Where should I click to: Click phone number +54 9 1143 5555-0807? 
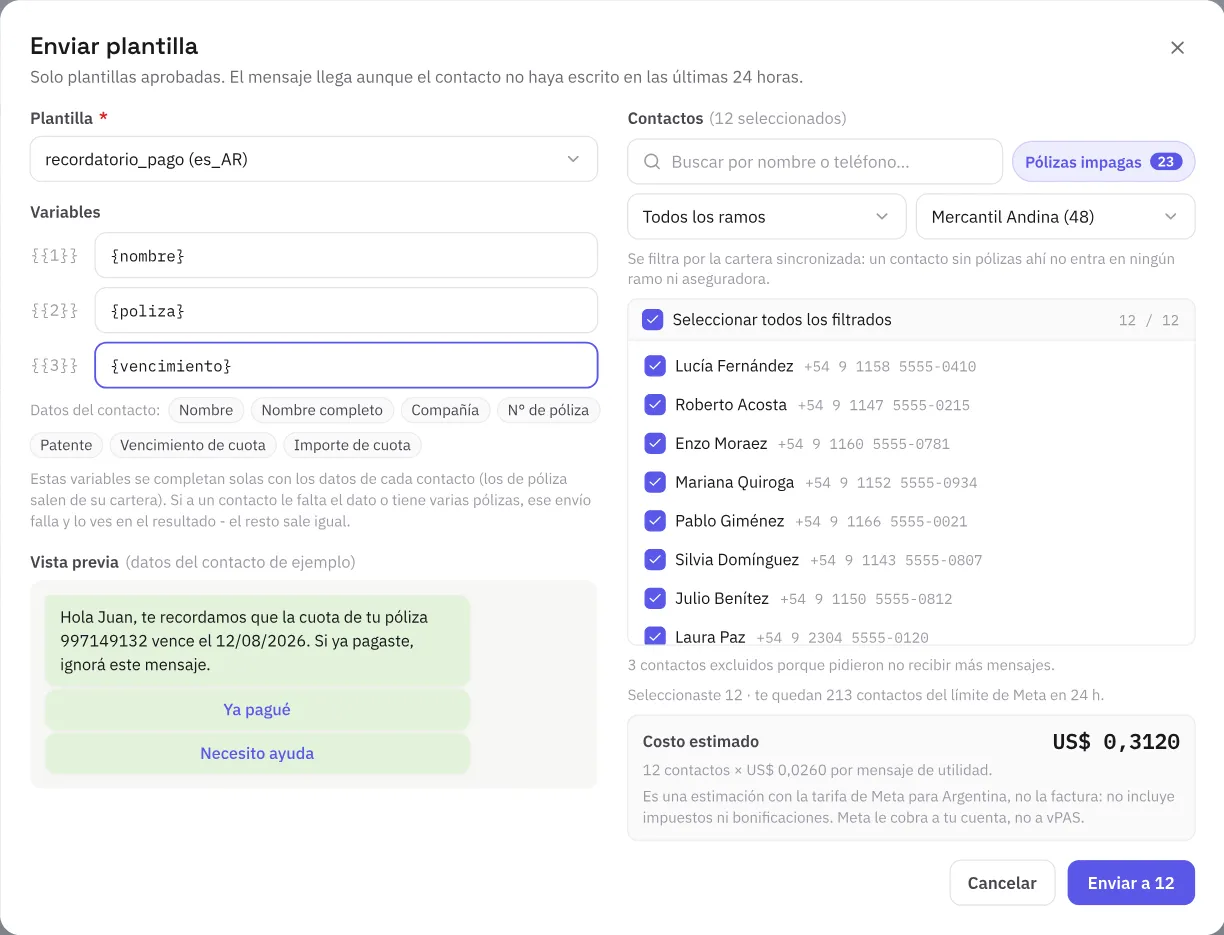896,560
